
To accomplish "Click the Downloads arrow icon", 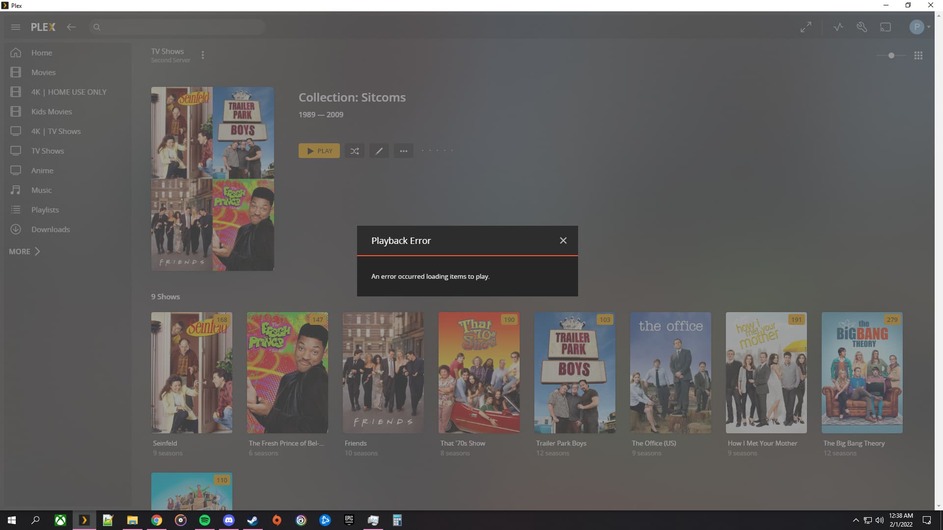I will pyautogui.click(x=16, y=229).
